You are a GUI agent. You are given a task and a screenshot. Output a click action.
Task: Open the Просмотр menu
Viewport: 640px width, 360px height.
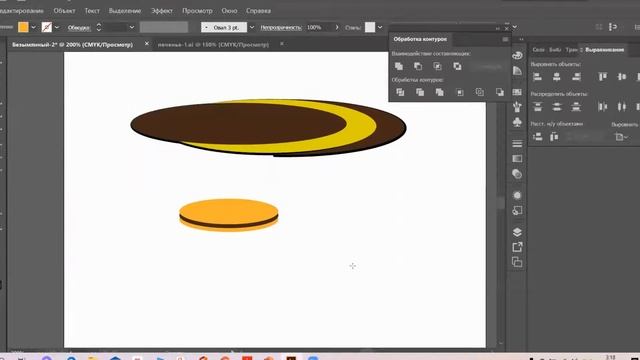pyautogui.click(x=197, y=11)
